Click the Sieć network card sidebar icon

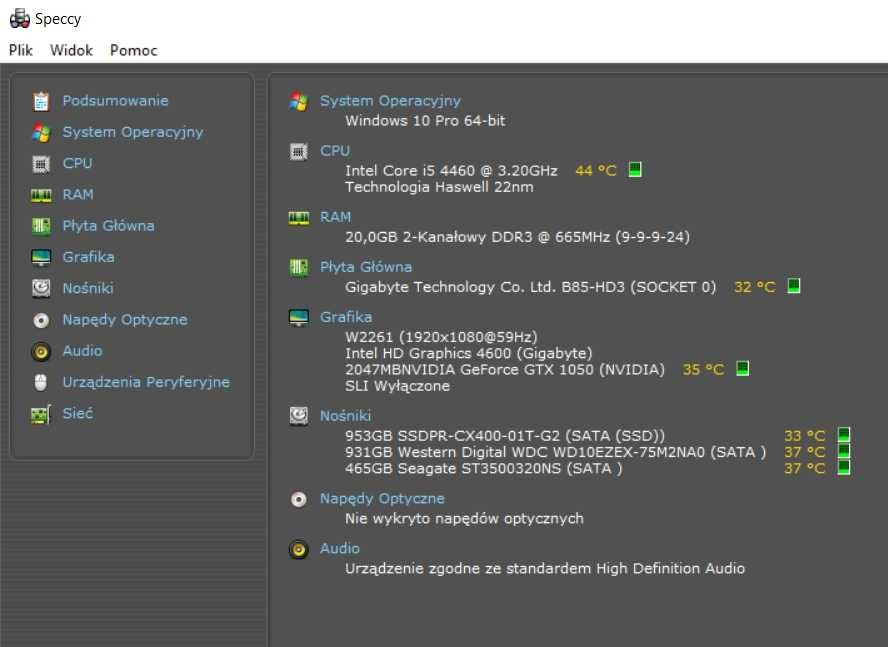click(41, 414)
